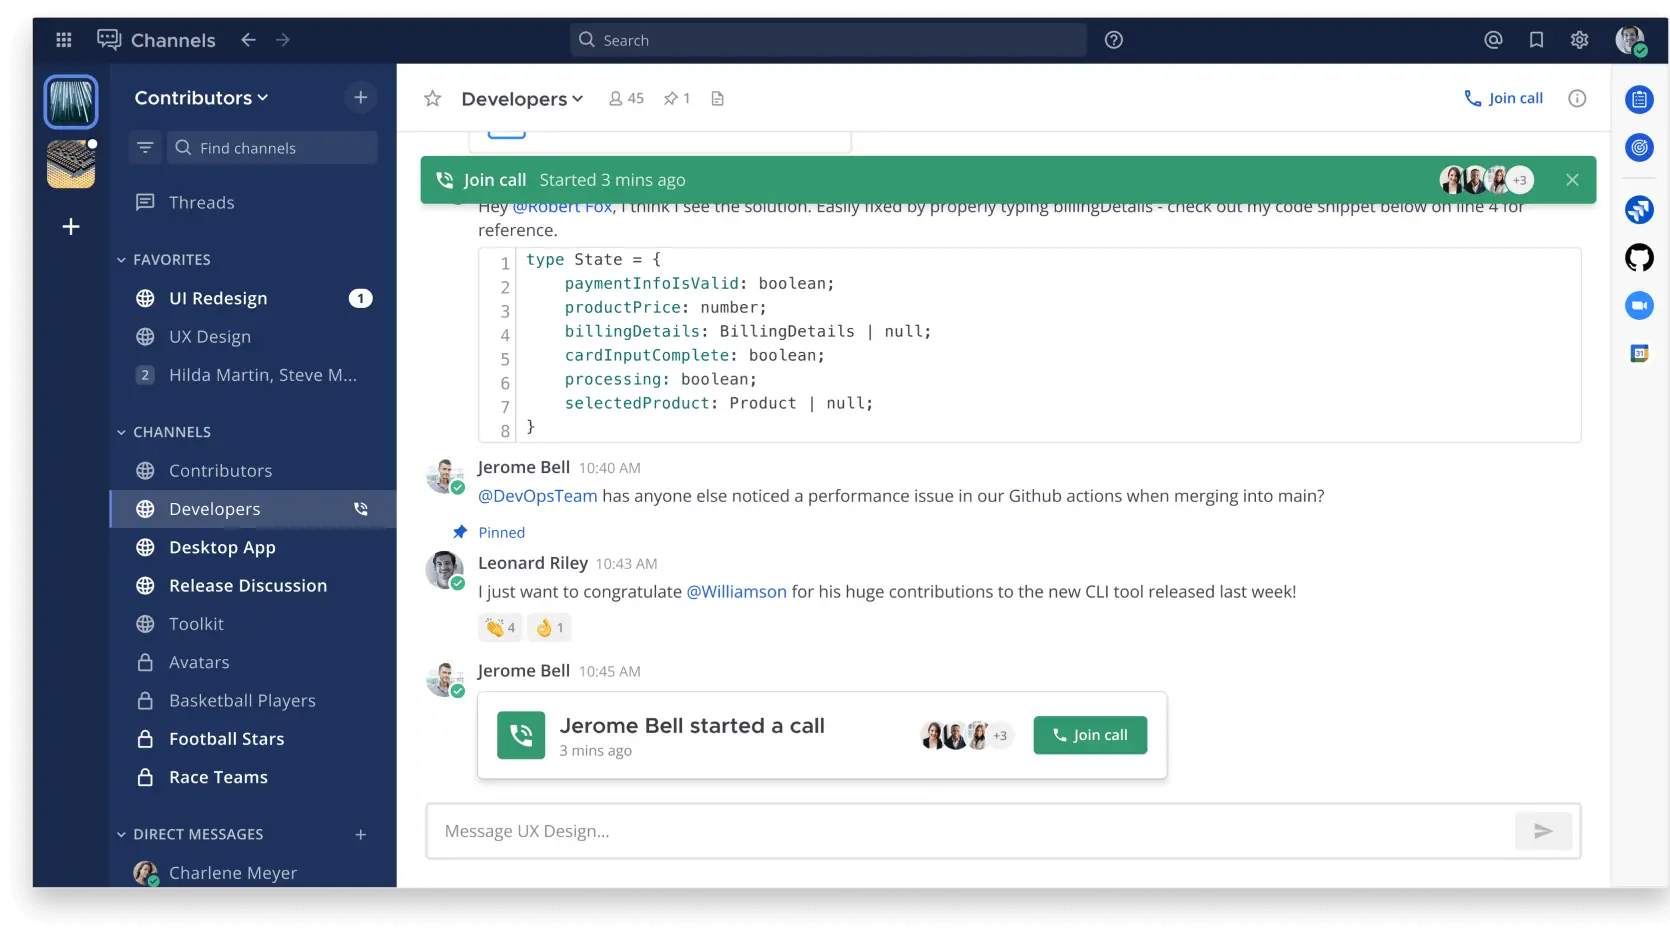Toggle the thumbs up reaction
Viewport: 1670px width, 935px height.
pos(548,627)
